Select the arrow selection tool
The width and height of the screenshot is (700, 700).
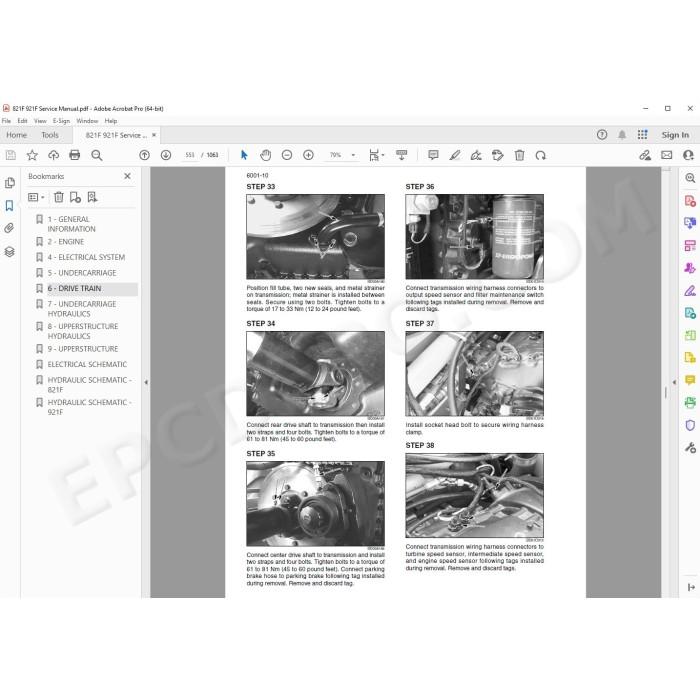click(244, 155)
